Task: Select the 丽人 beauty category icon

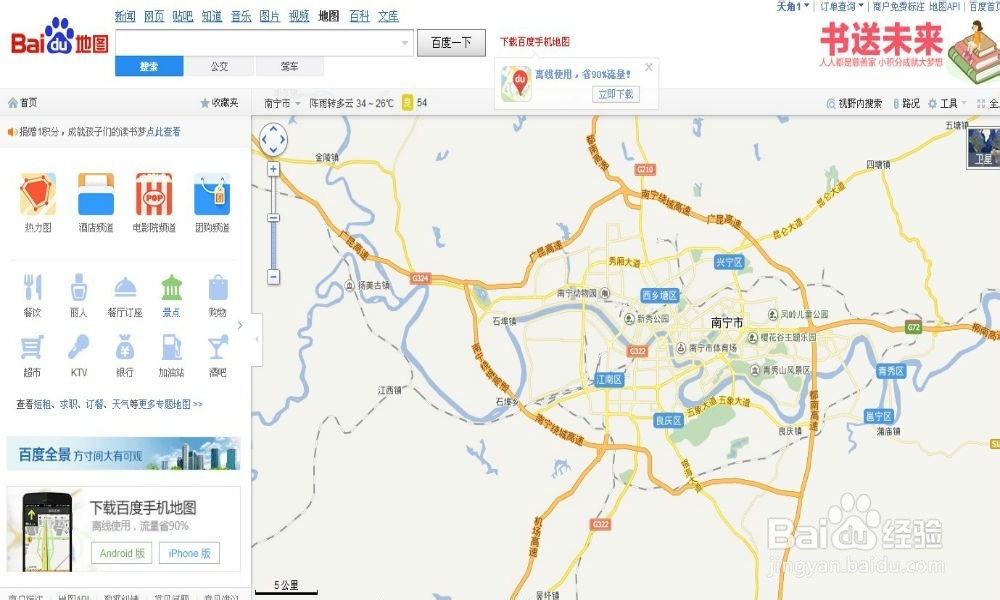Action: click(x=78, y=287)
